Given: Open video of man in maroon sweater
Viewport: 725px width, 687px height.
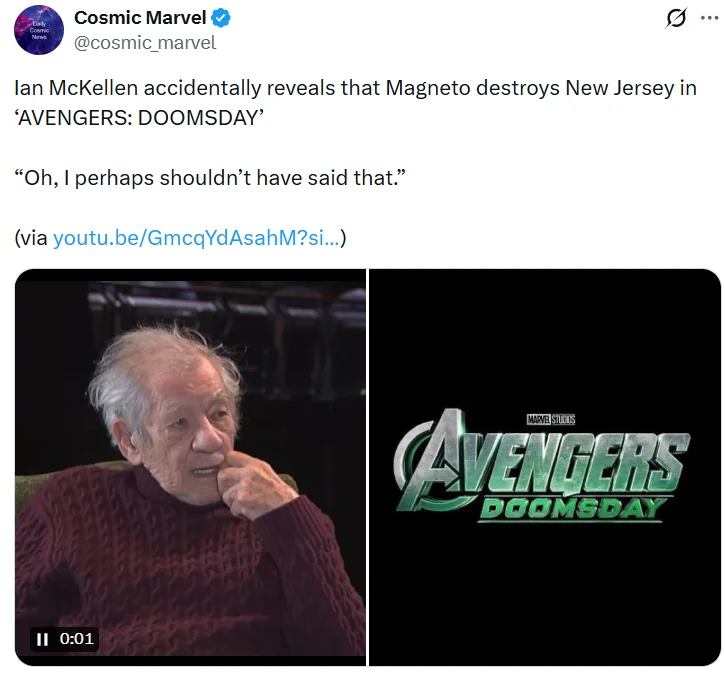Looking at the screenshot, I should 190,467.
